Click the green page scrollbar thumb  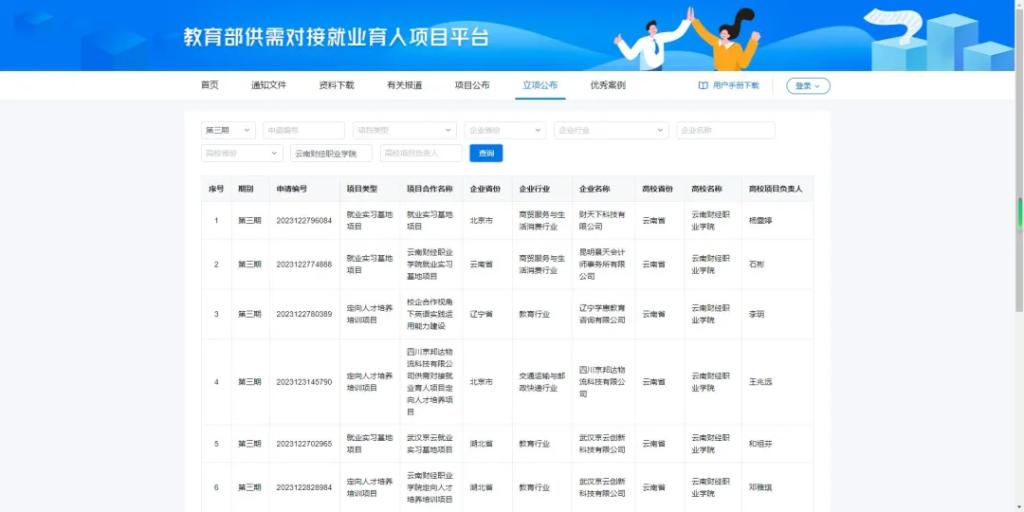coord(1020,212)
